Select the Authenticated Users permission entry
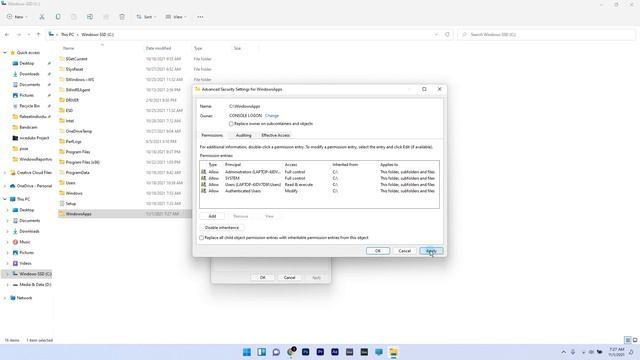 (319, 191)
